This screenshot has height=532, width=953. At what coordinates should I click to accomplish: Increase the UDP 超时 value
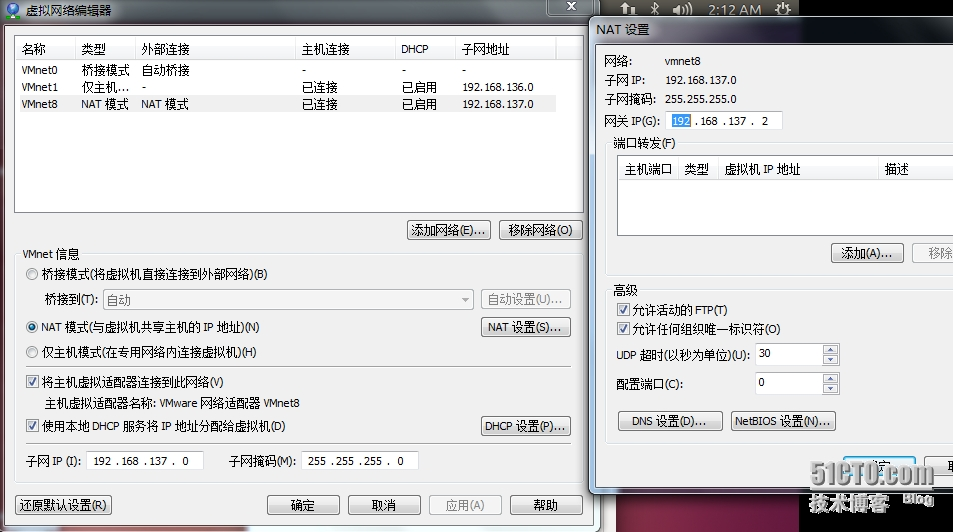click(830, 349)
